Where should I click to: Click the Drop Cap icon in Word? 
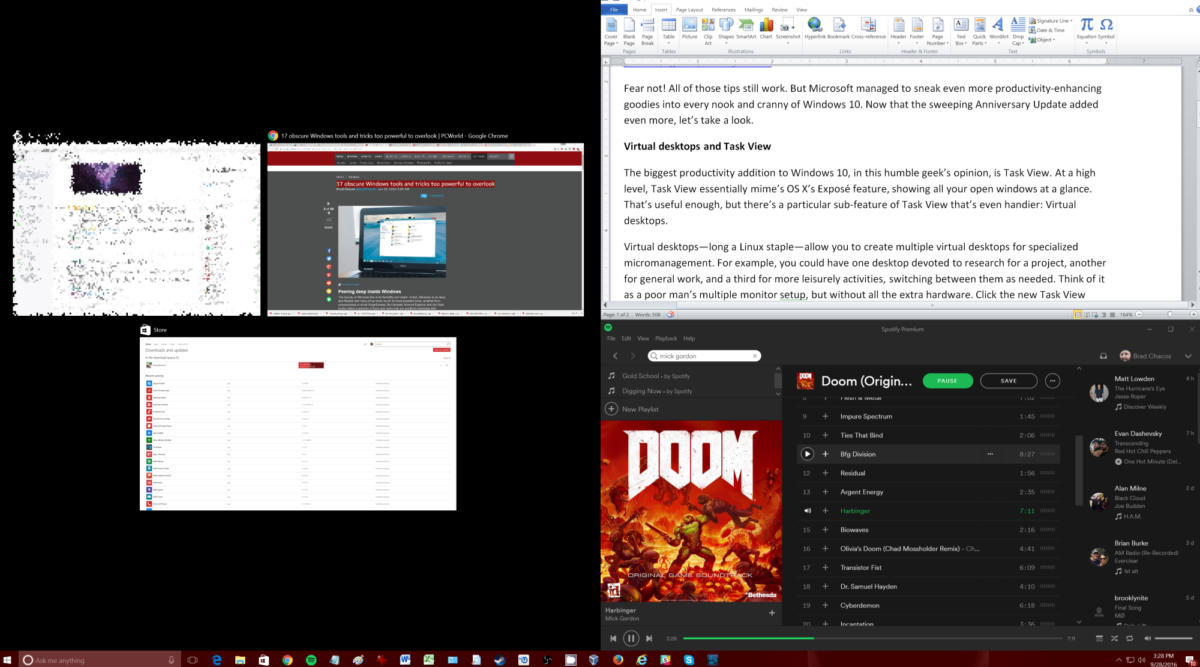[x=1018, y=31]
